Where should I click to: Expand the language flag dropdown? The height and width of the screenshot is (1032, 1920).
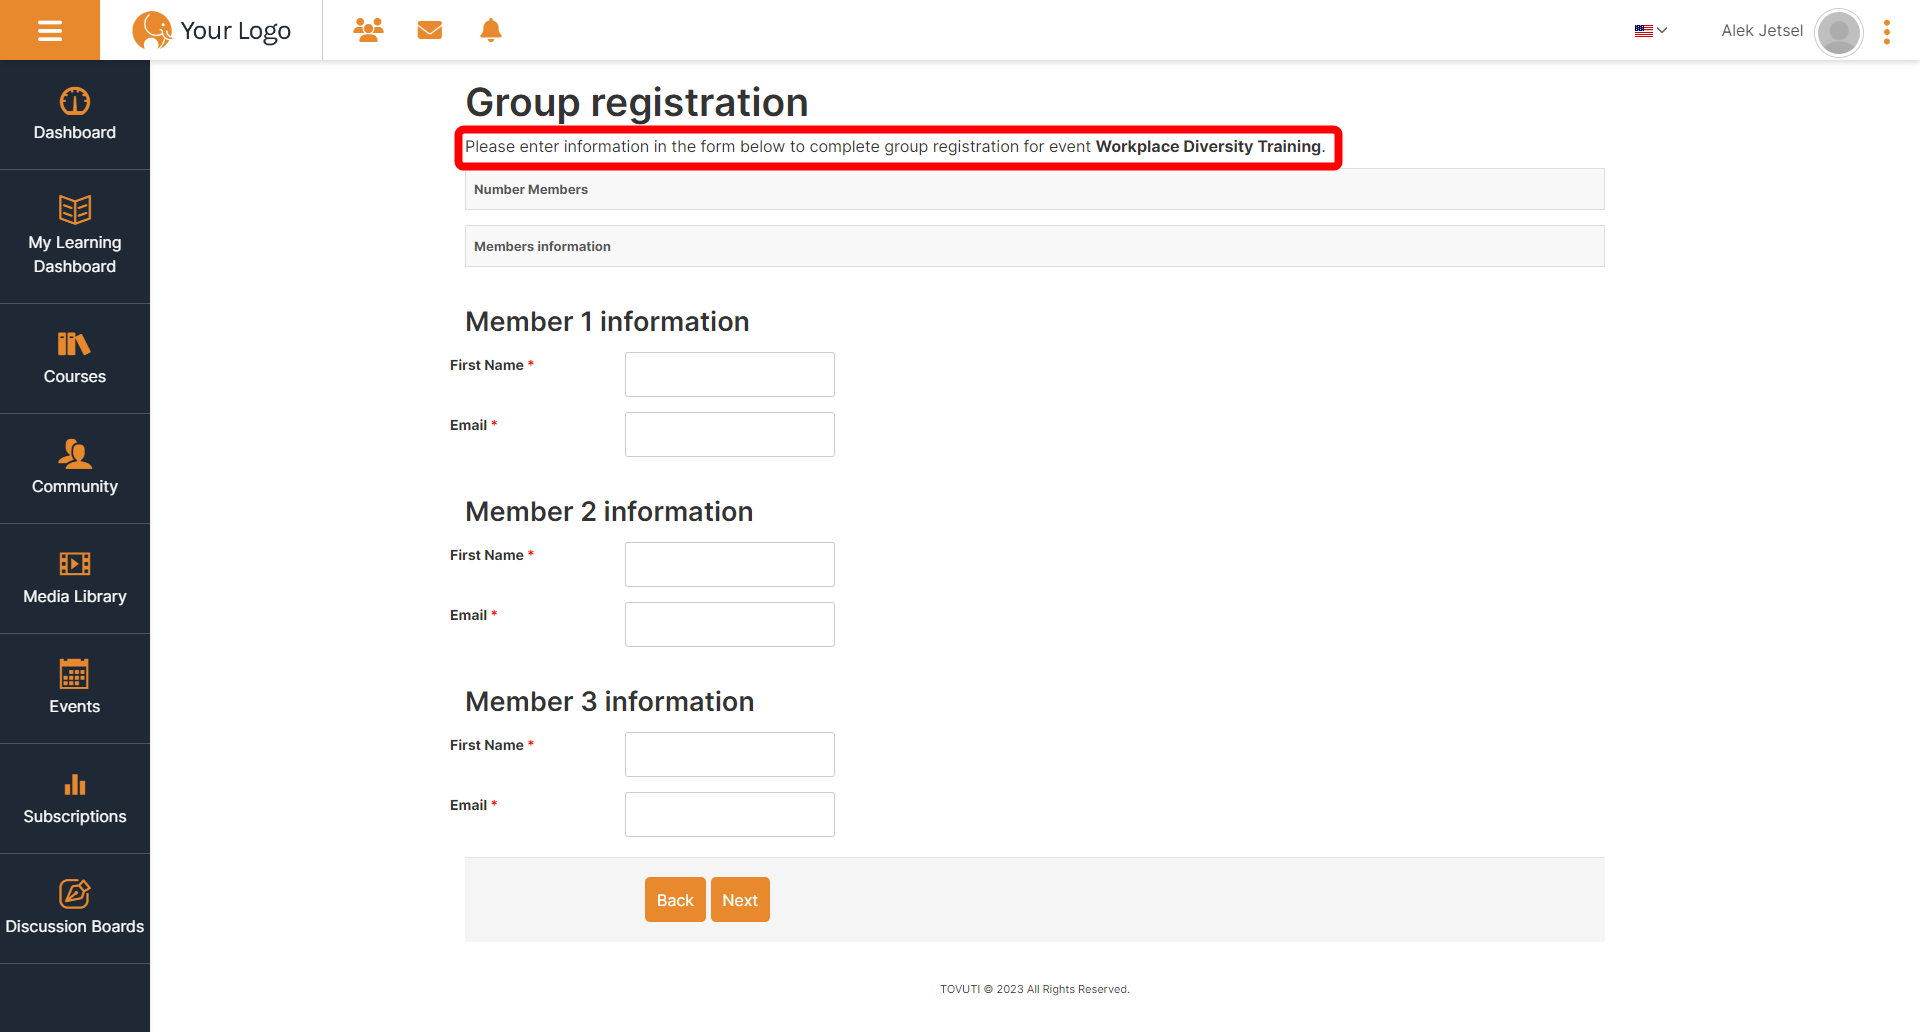(1651, 31)
